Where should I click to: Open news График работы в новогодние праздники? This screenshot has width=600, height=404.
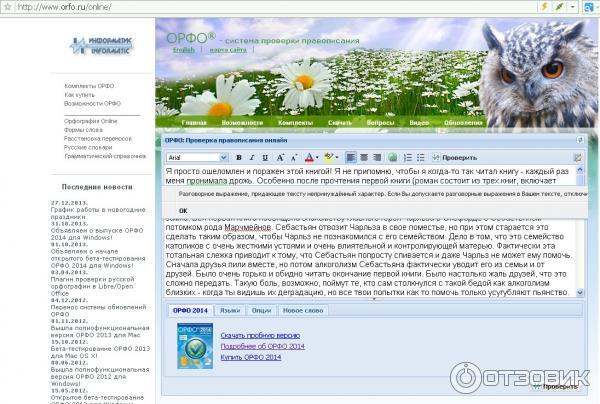point(98,213)
